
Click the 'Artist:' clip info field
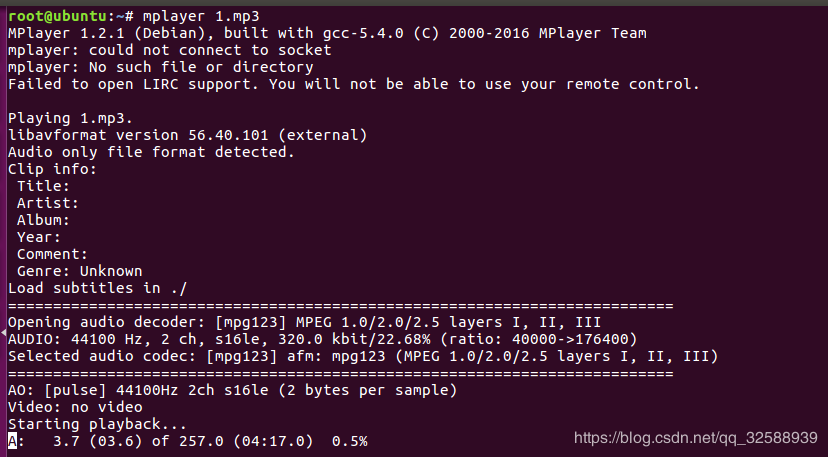coord(48,203)
